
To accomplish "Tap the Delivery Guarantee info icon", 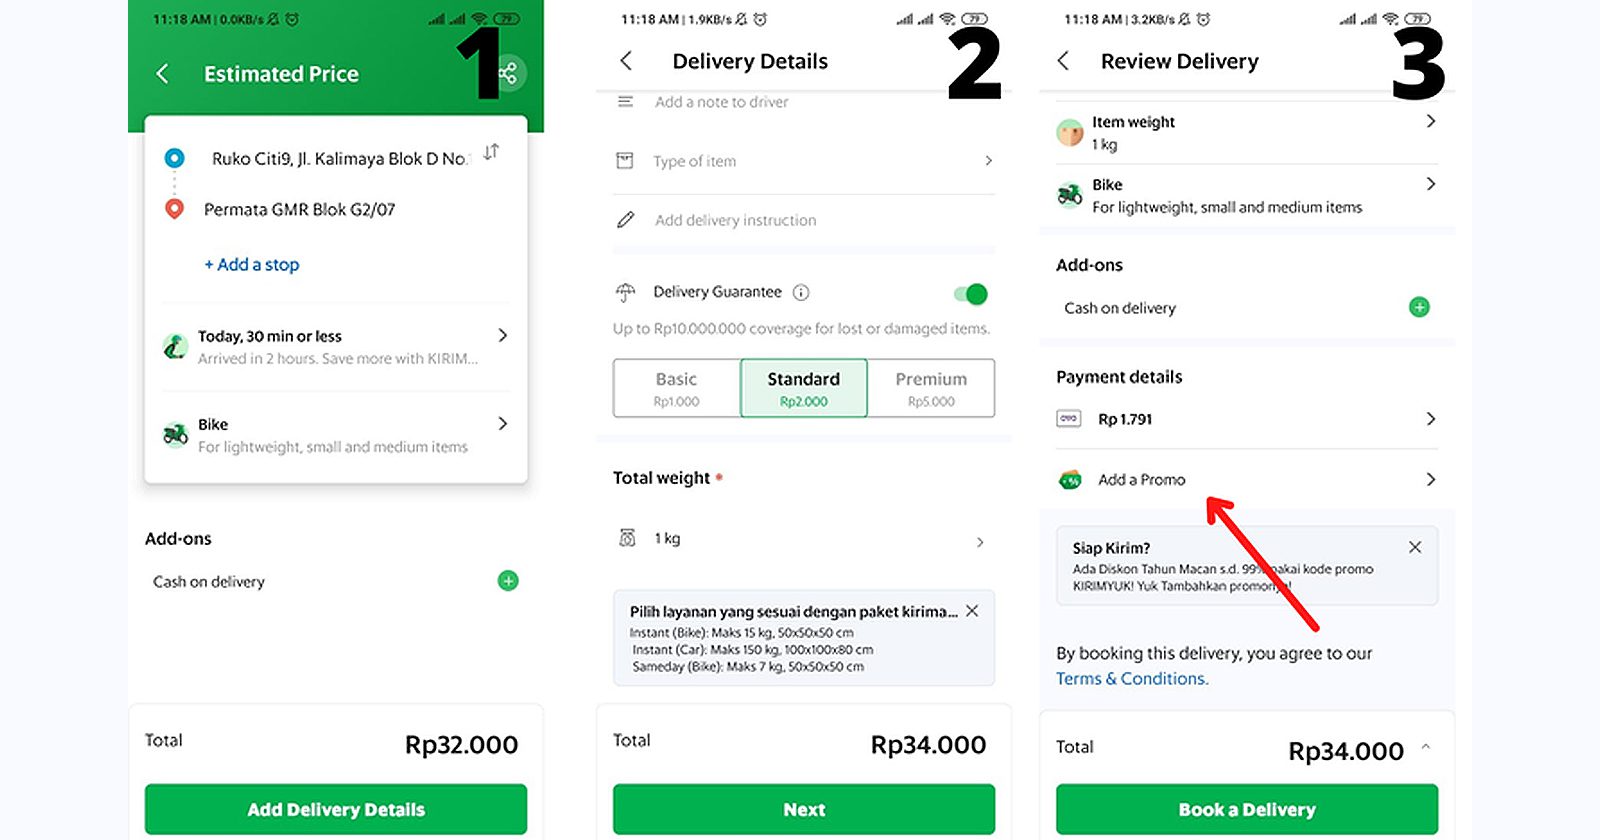I will point(801,292).
